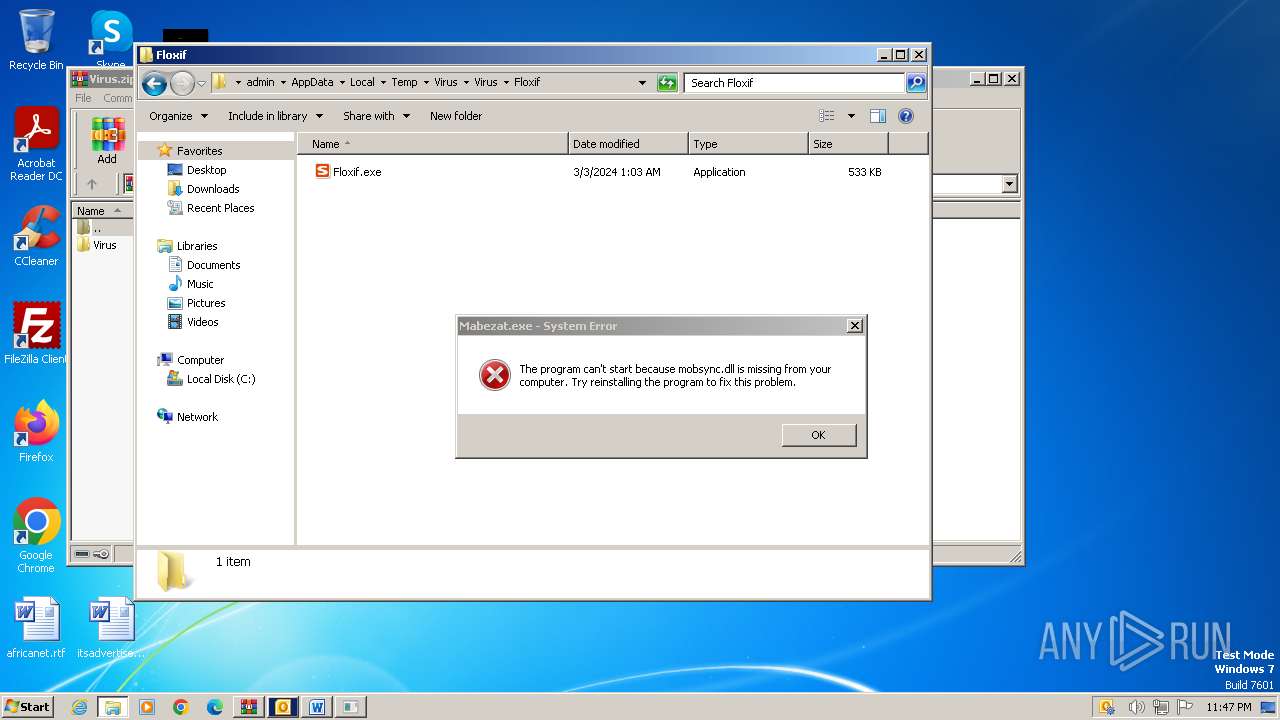1280x720 pixels.
Task: Click the refresh button next to address bar
Action: pos(667,83)
